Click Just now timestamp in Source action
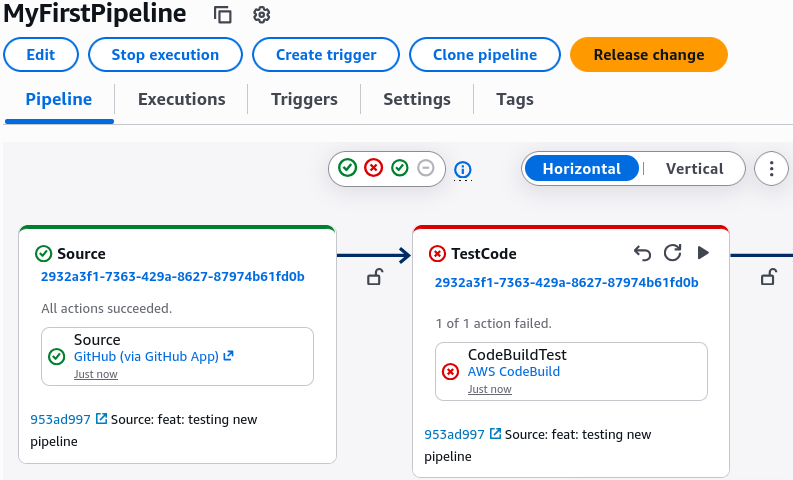The width and height of the screenshot is (793, 480). 96,374
